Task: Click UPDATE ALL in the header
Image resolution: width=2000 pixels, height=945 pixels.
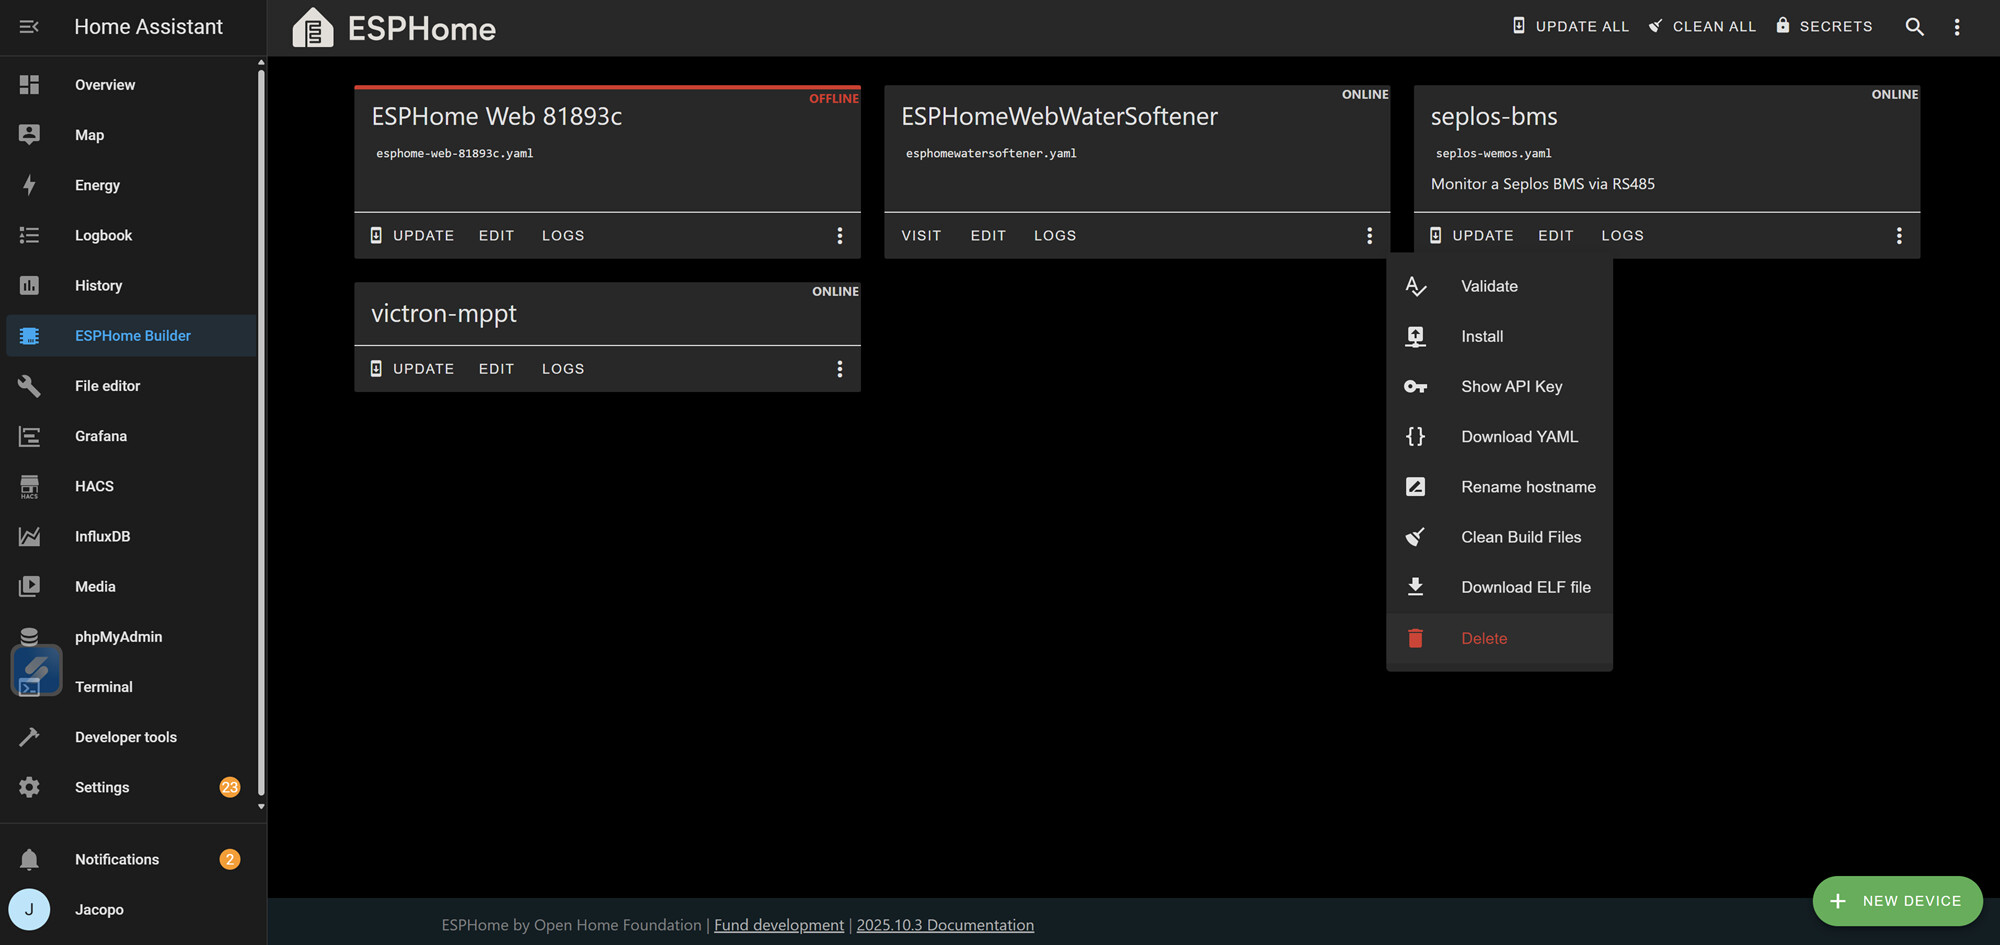Action: [x=1570, y=27]
